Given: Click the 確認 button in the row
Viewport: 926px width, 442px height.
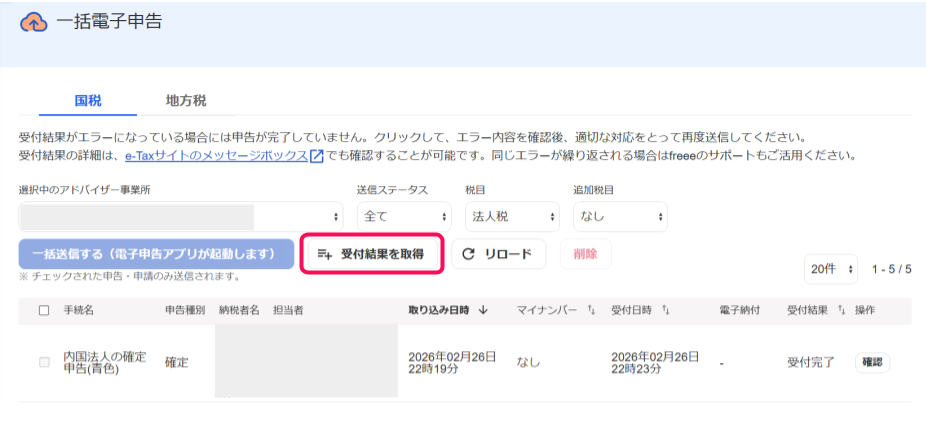Looking at the screenshot, I should pyautogui.click(x=872, y=362).
